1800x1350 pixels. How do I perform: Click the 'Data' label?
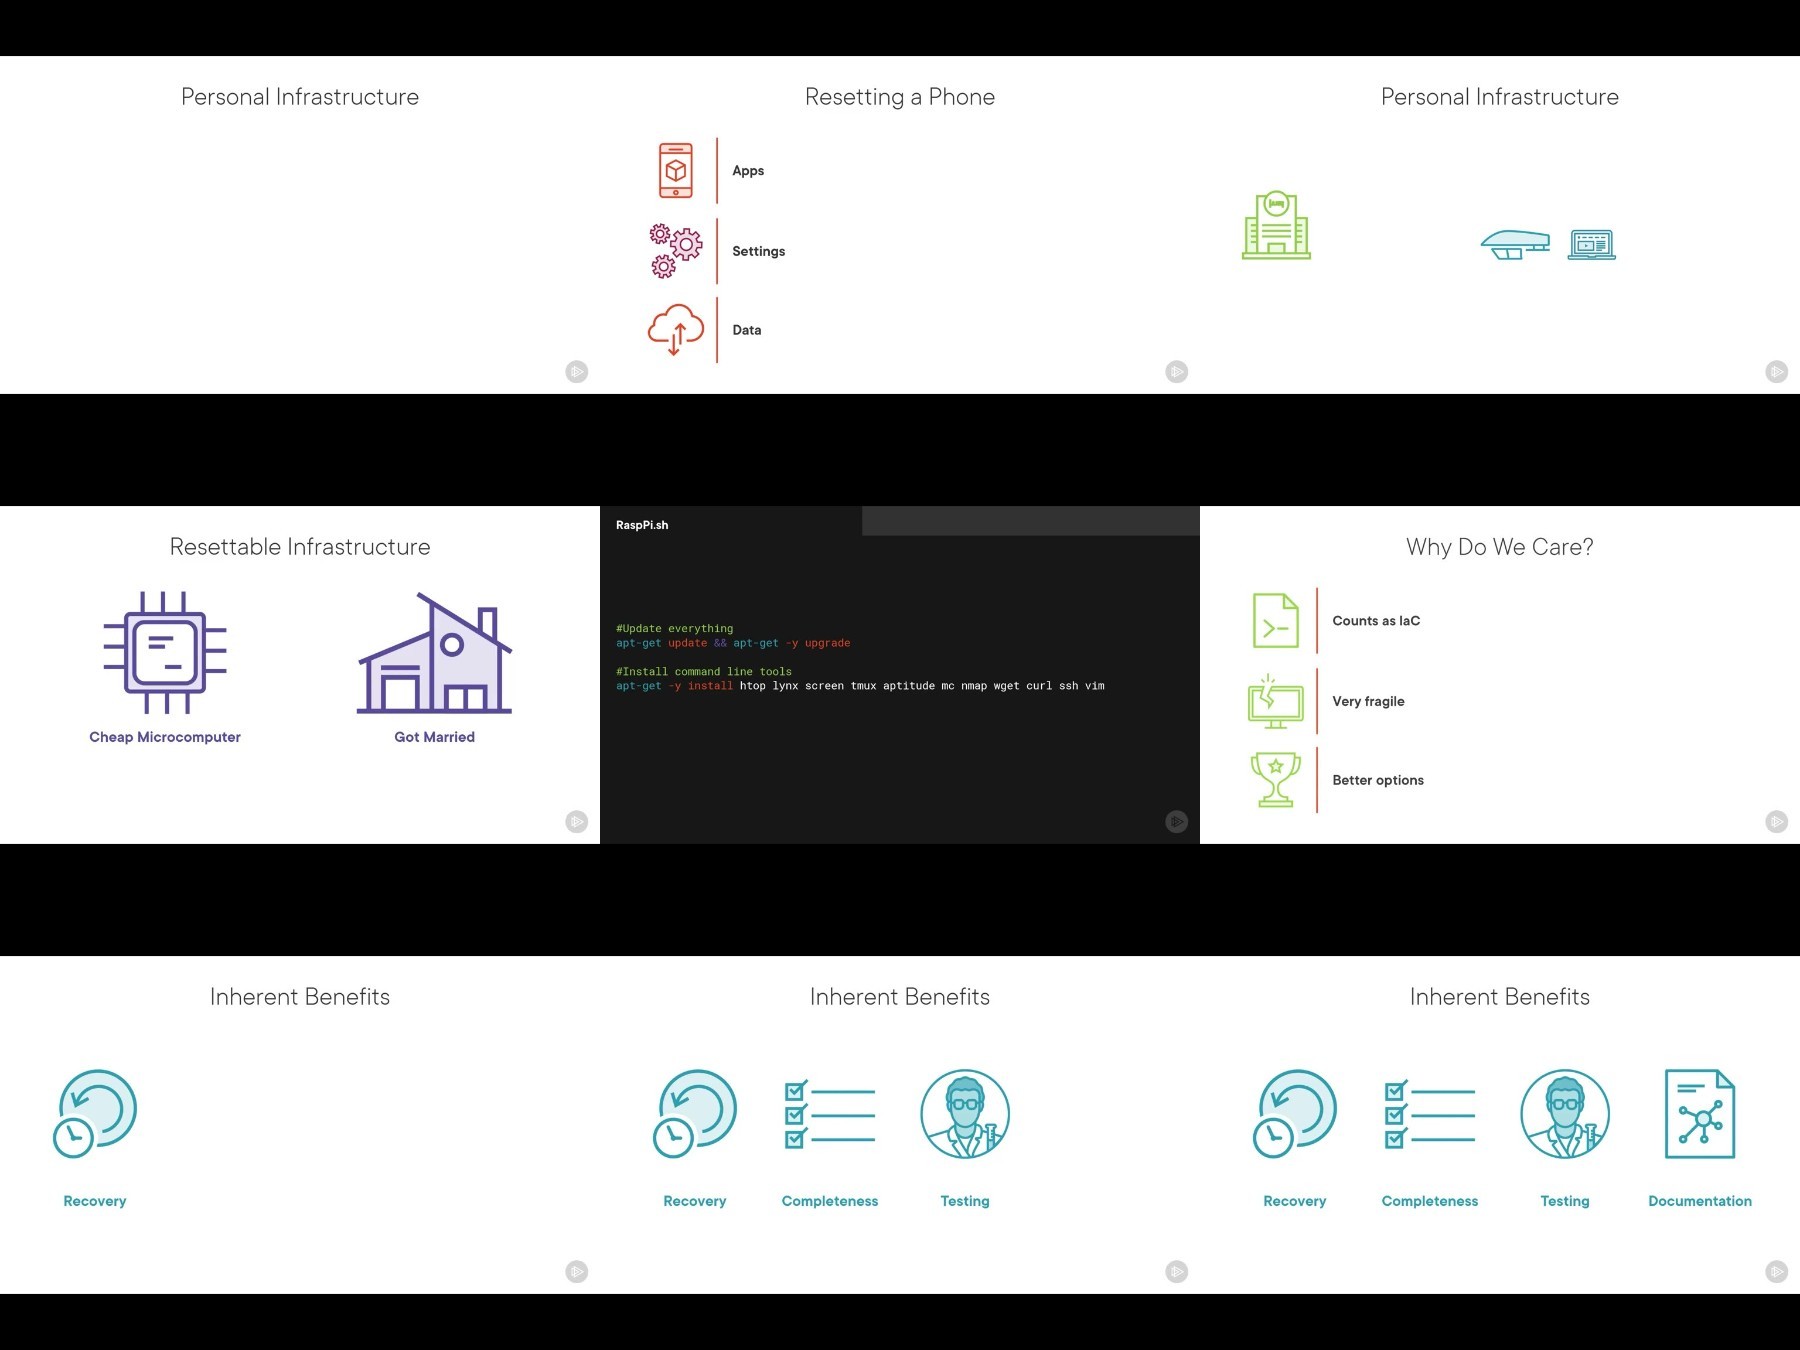747,330
